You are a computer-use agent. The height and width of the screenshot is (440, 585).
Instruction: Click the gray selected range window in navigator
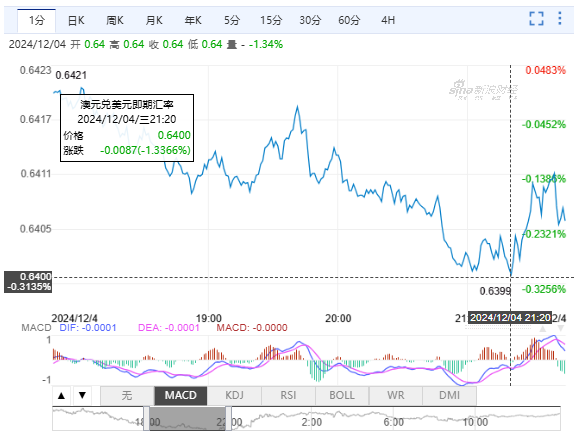tap(187, 419)
